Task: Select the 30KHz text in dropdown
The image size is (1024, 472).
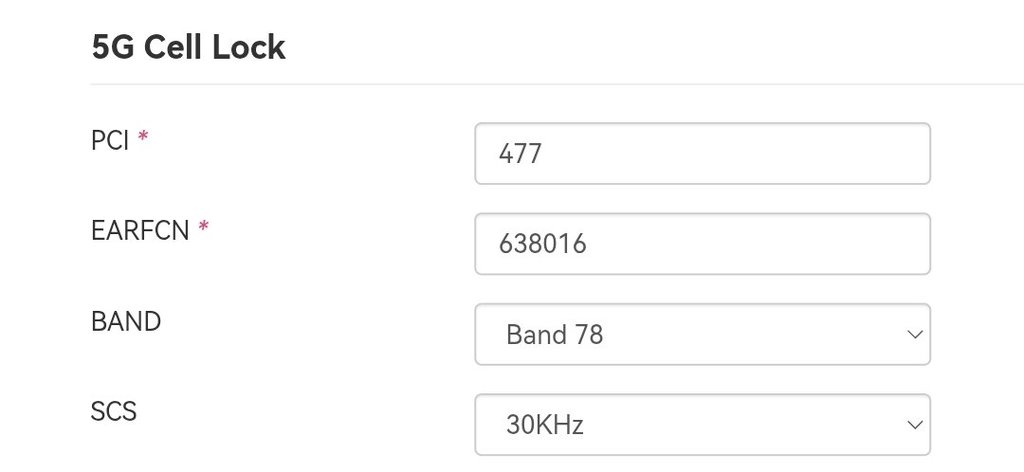Action: (x=544, y=425)
